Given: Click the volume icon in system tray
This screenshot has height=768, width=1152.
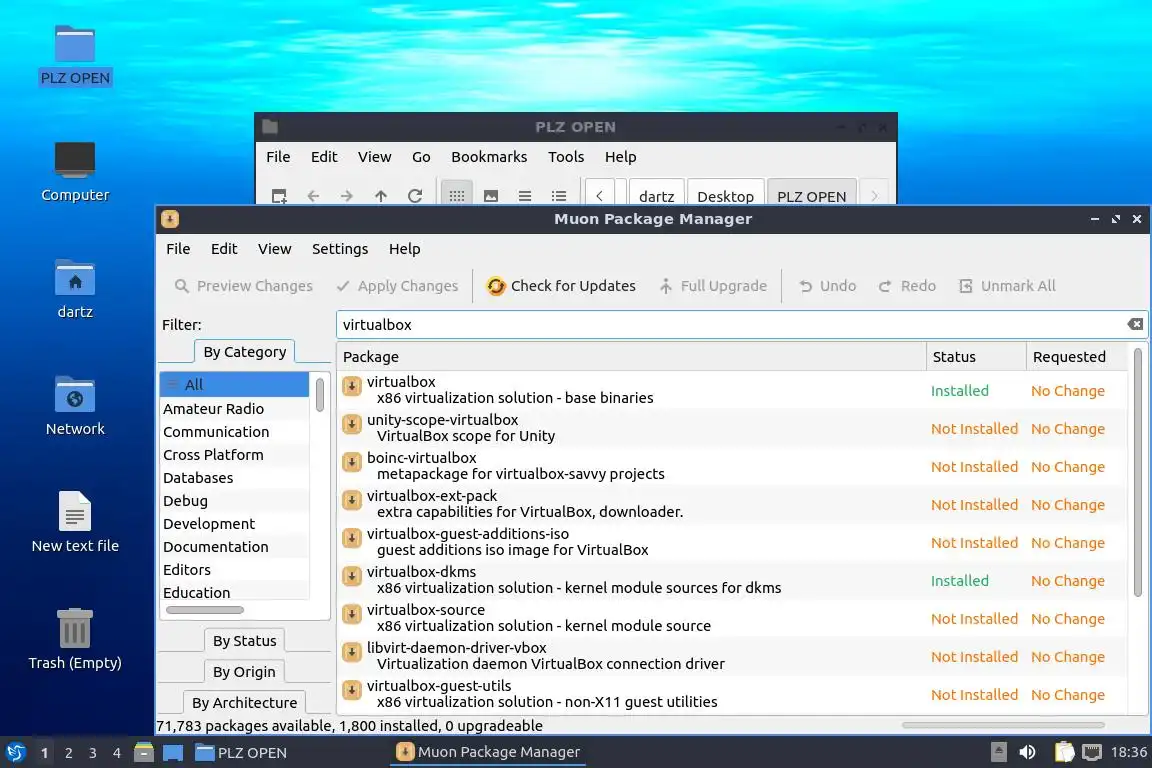Looking at the screenshot, I should (x=1027, y=752).
